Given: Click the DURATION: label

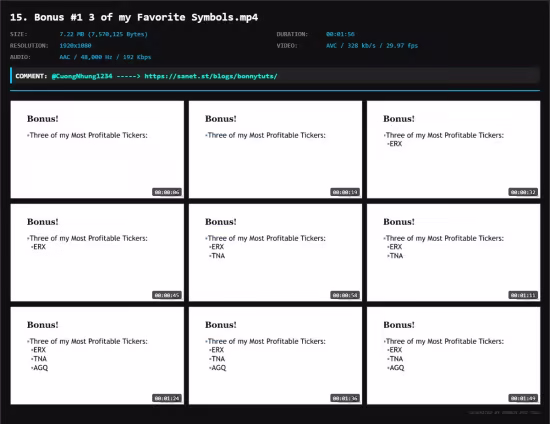Looking at the screenshot, I should pyautogui.click(x=292, y=34).
